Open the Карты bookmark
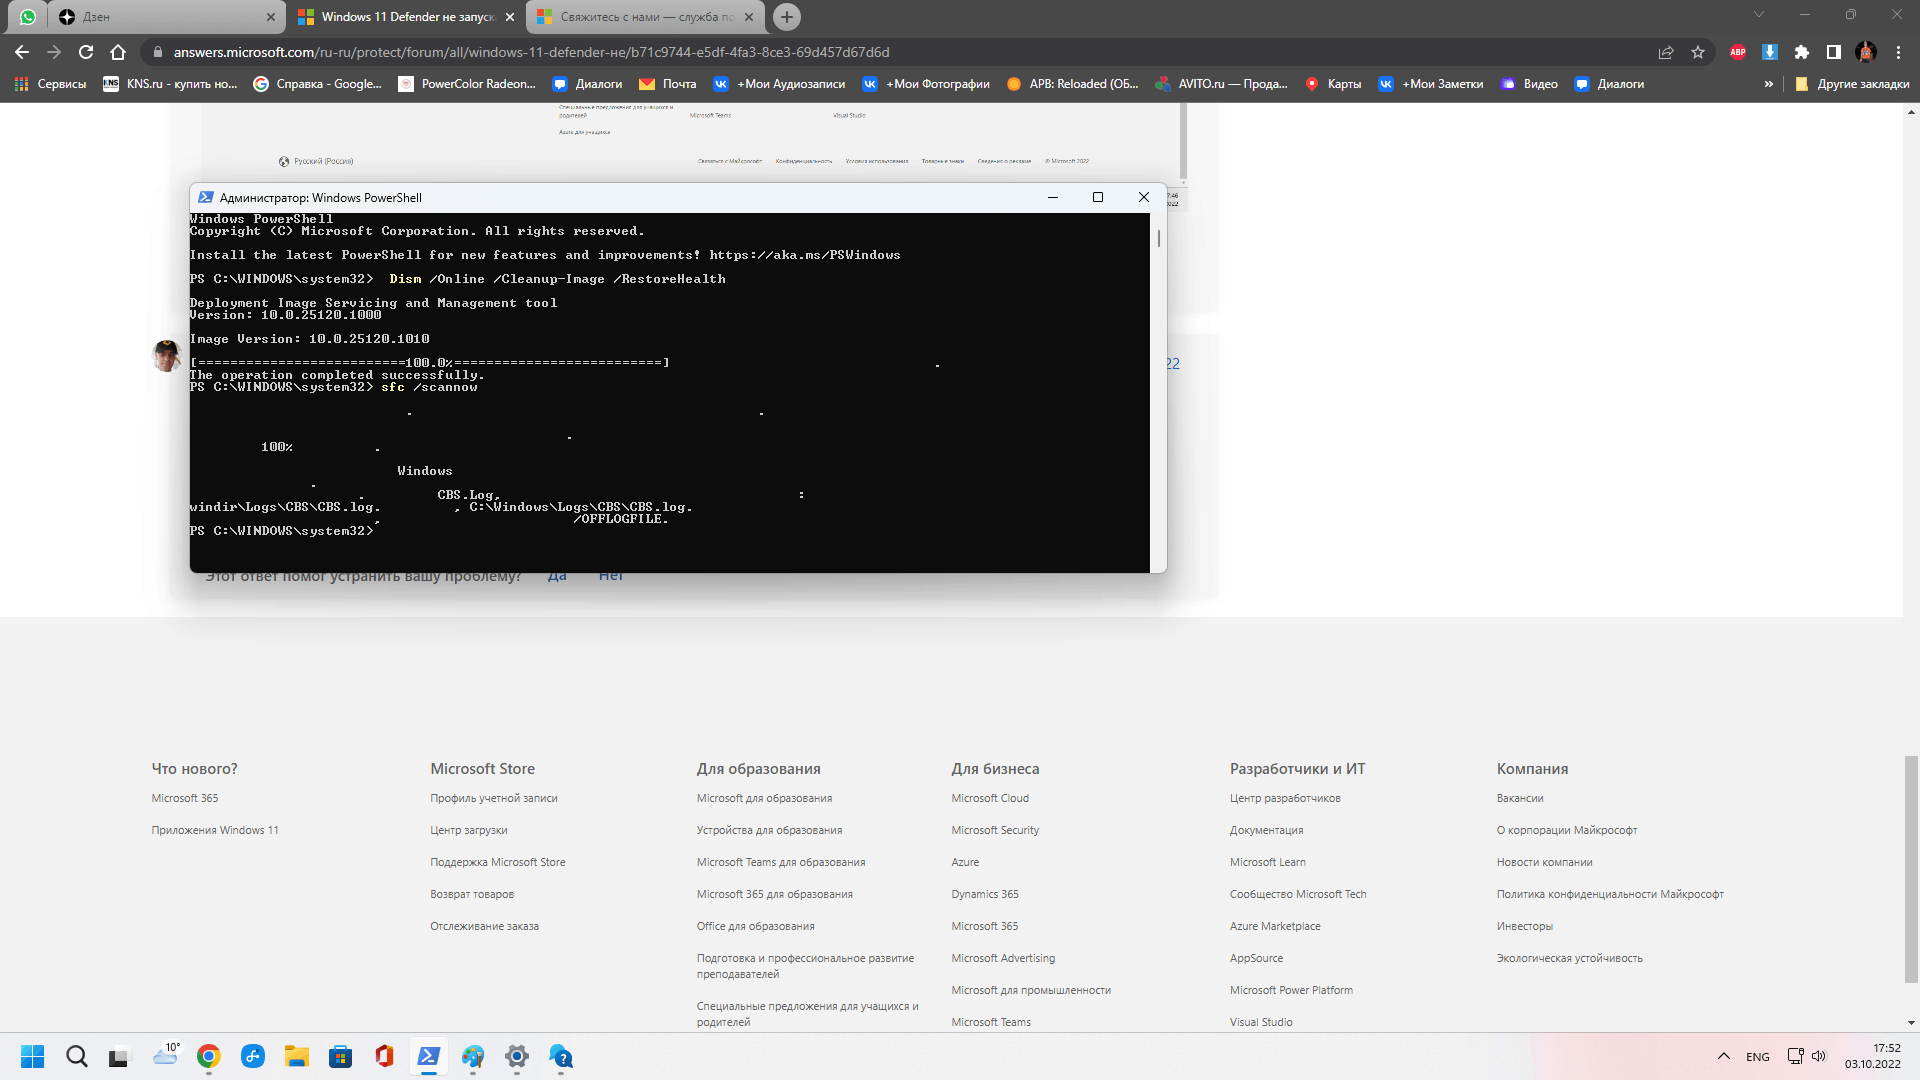The width and height of the screenshot is (1920, 1080). pyautogui.click(x=1332, y=84)
